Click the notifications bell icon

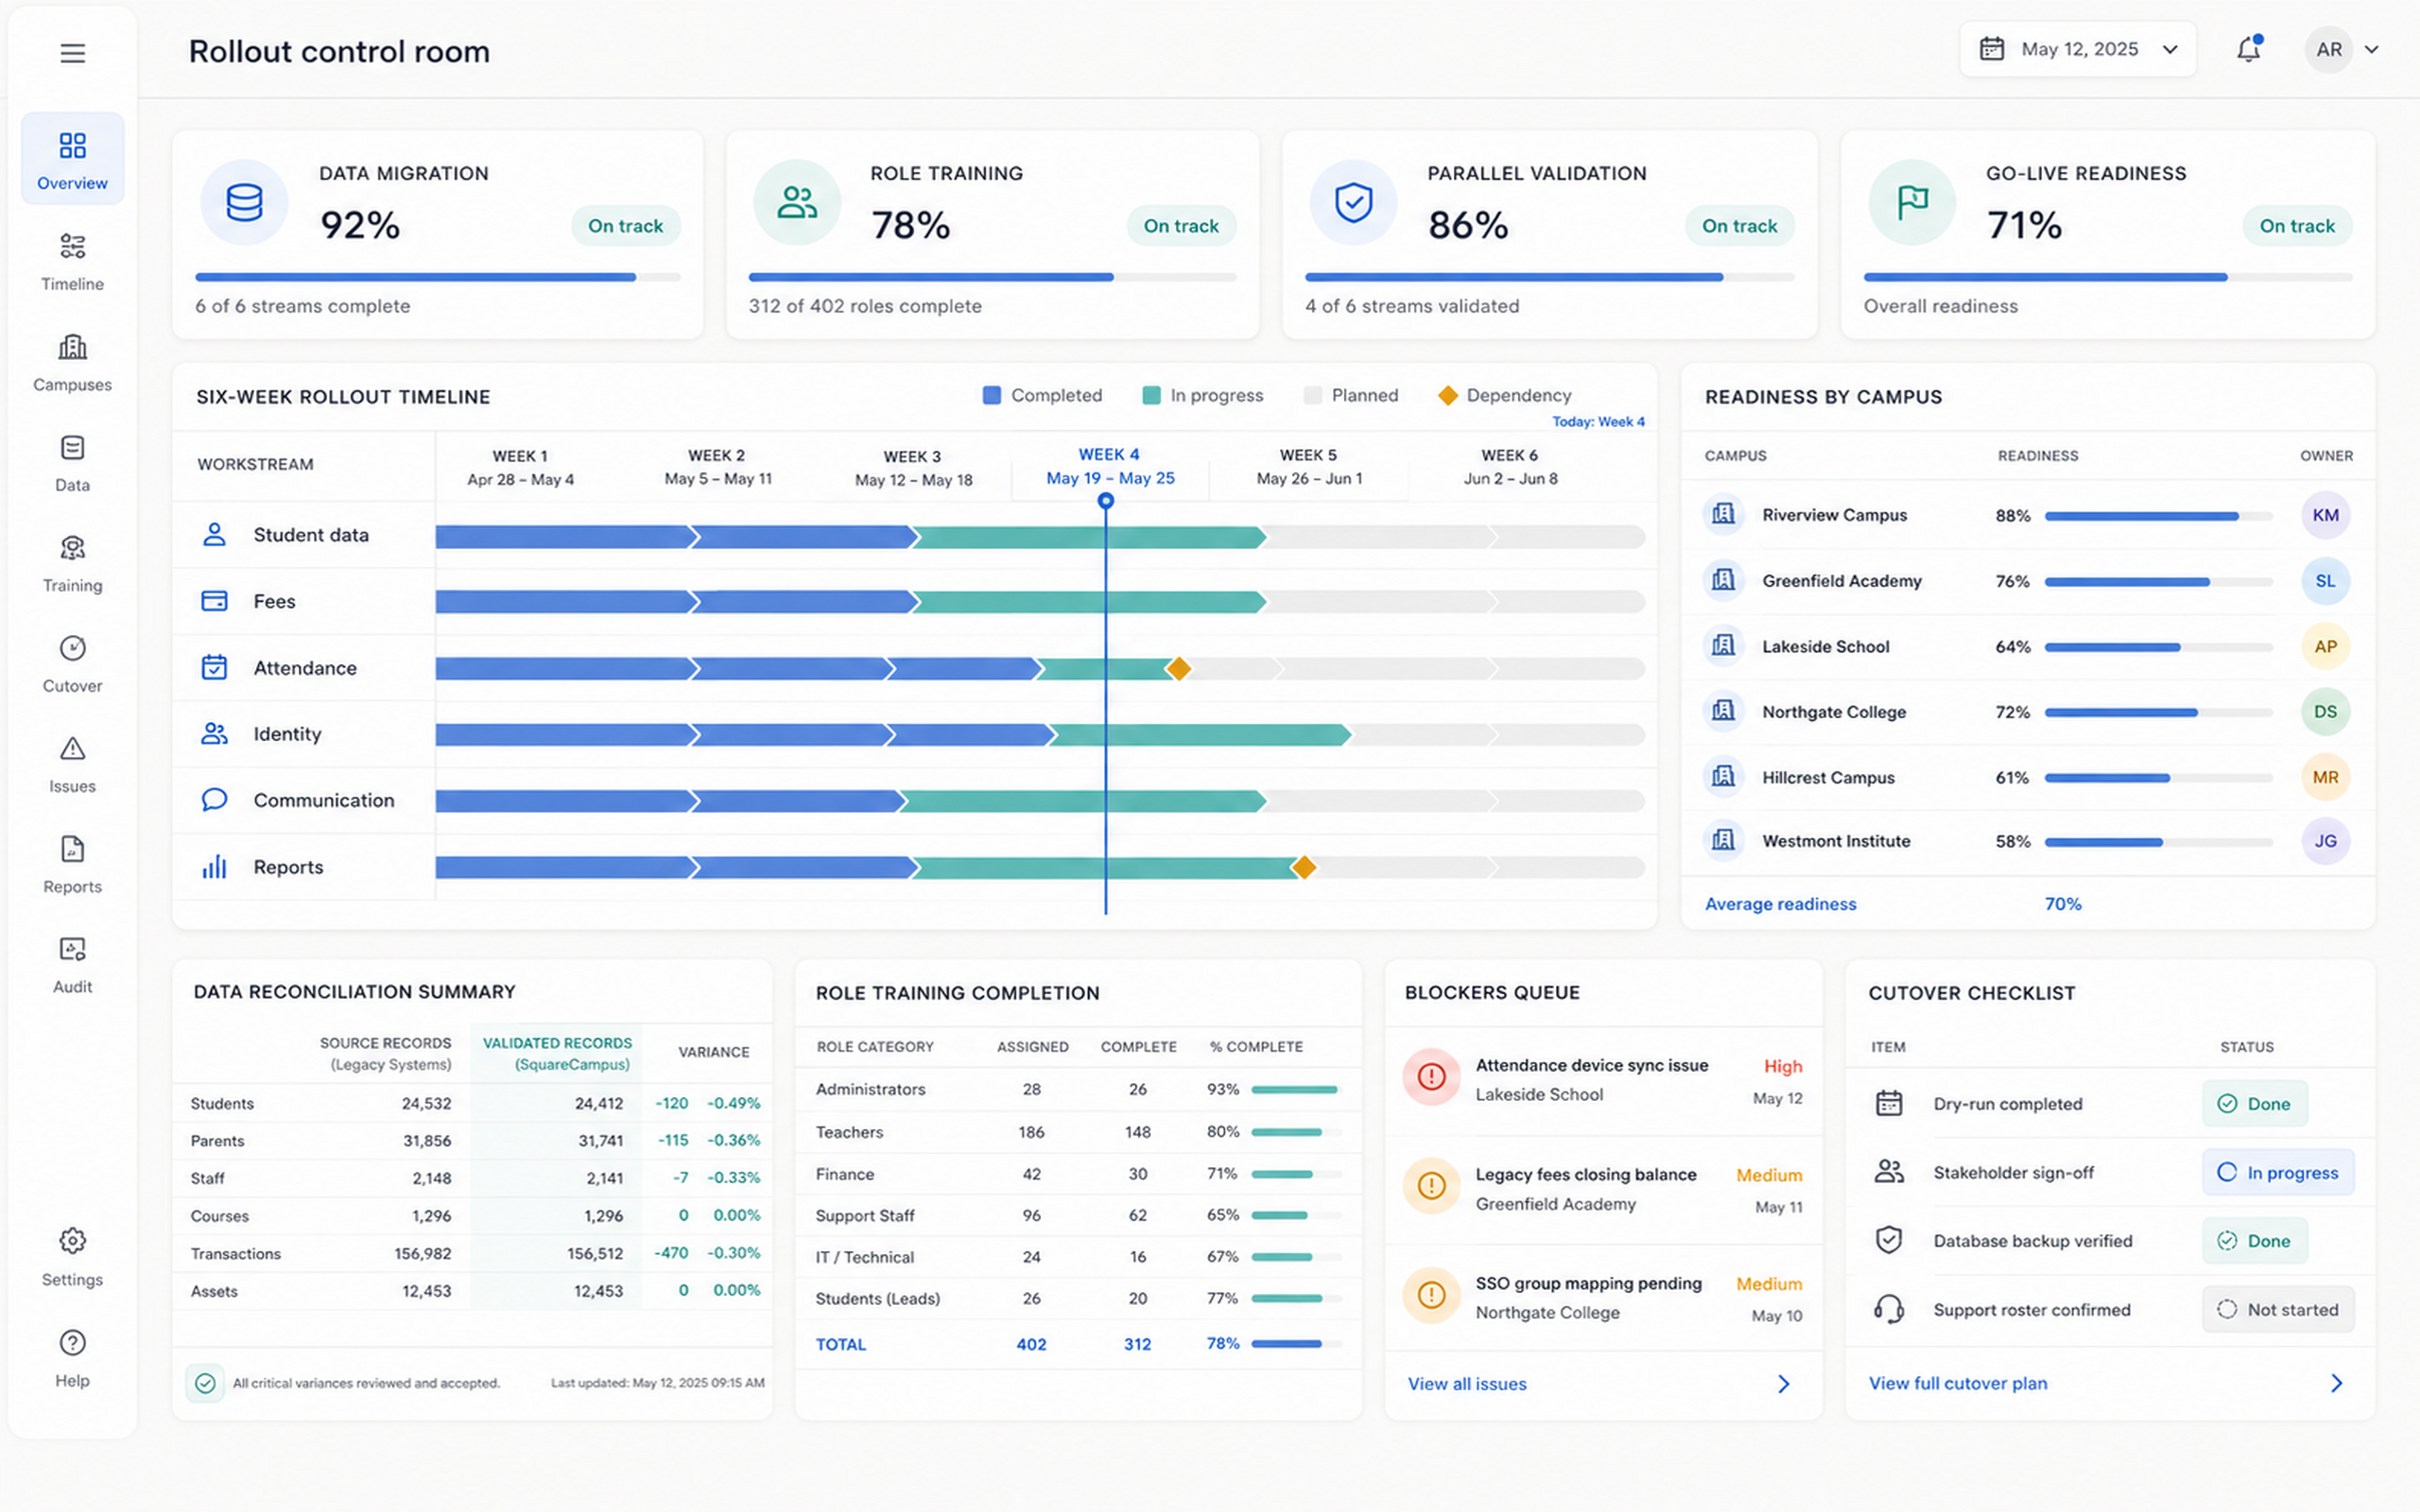[2248, 49]
